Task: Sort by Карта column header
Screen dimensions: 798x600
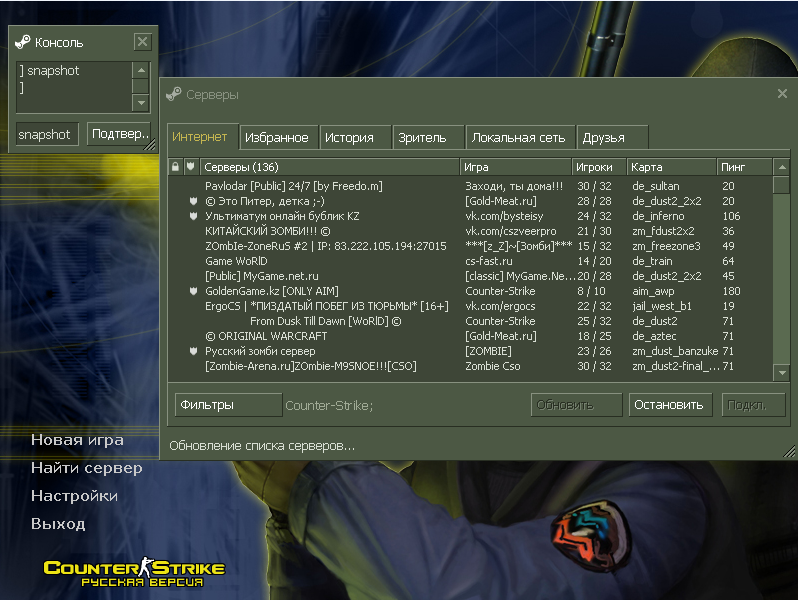Action: [671, 167]
